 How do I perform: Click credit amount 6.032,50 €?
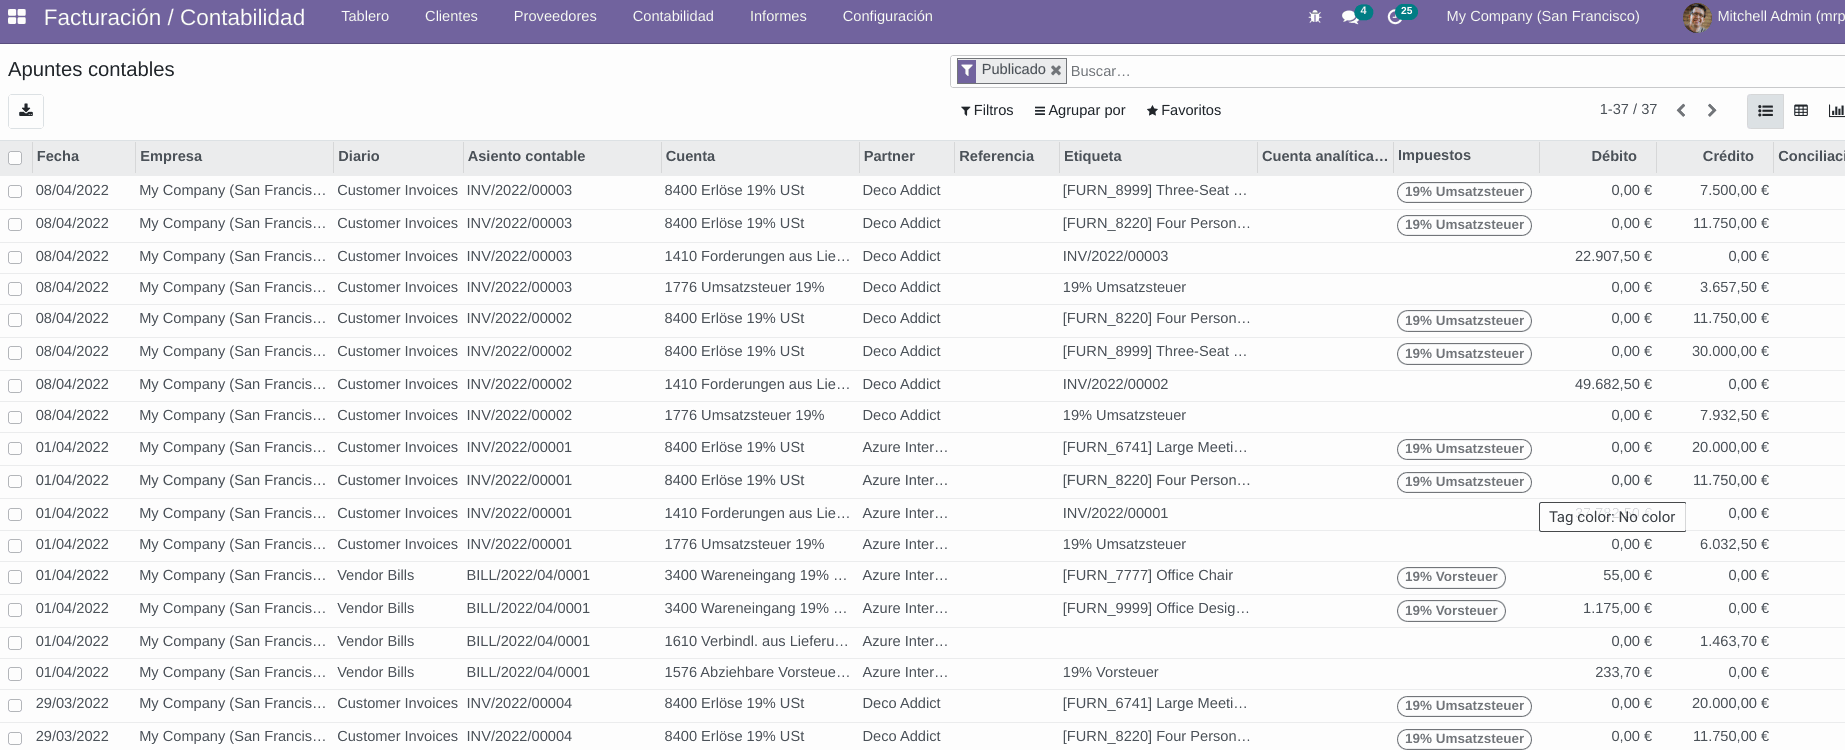[1734, 544]
